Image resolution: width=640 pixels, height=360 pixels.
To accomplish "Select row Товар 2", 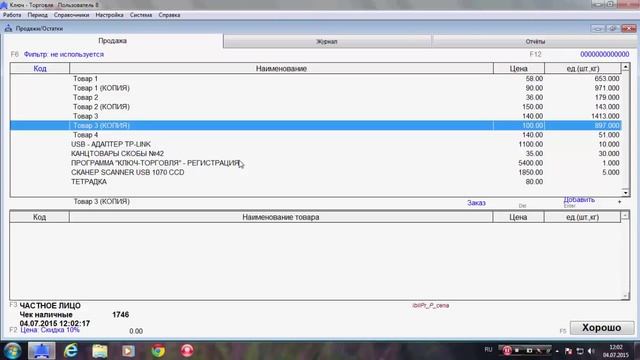I will tap(316, 97).
